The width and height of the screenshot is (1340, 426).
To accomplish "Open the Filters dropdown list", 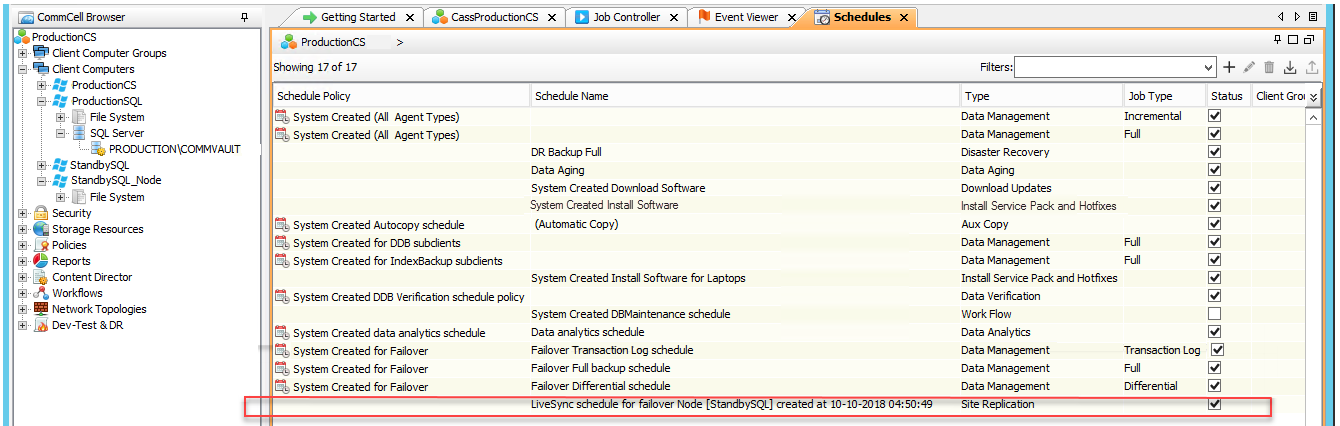I will 1208,67.
